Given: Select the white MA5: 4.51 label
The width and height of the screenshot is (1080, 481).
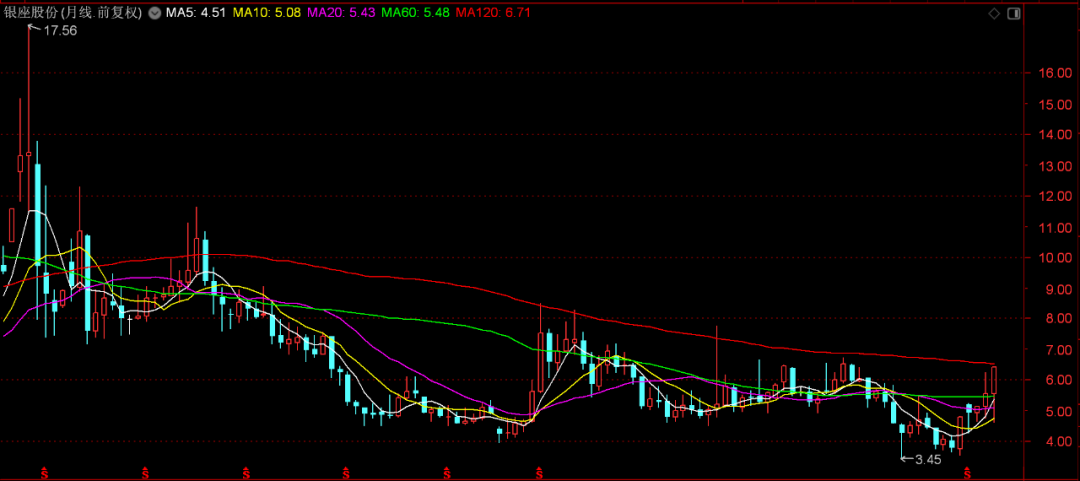Looking at the screenshot, I should click(x=194, y=13).
